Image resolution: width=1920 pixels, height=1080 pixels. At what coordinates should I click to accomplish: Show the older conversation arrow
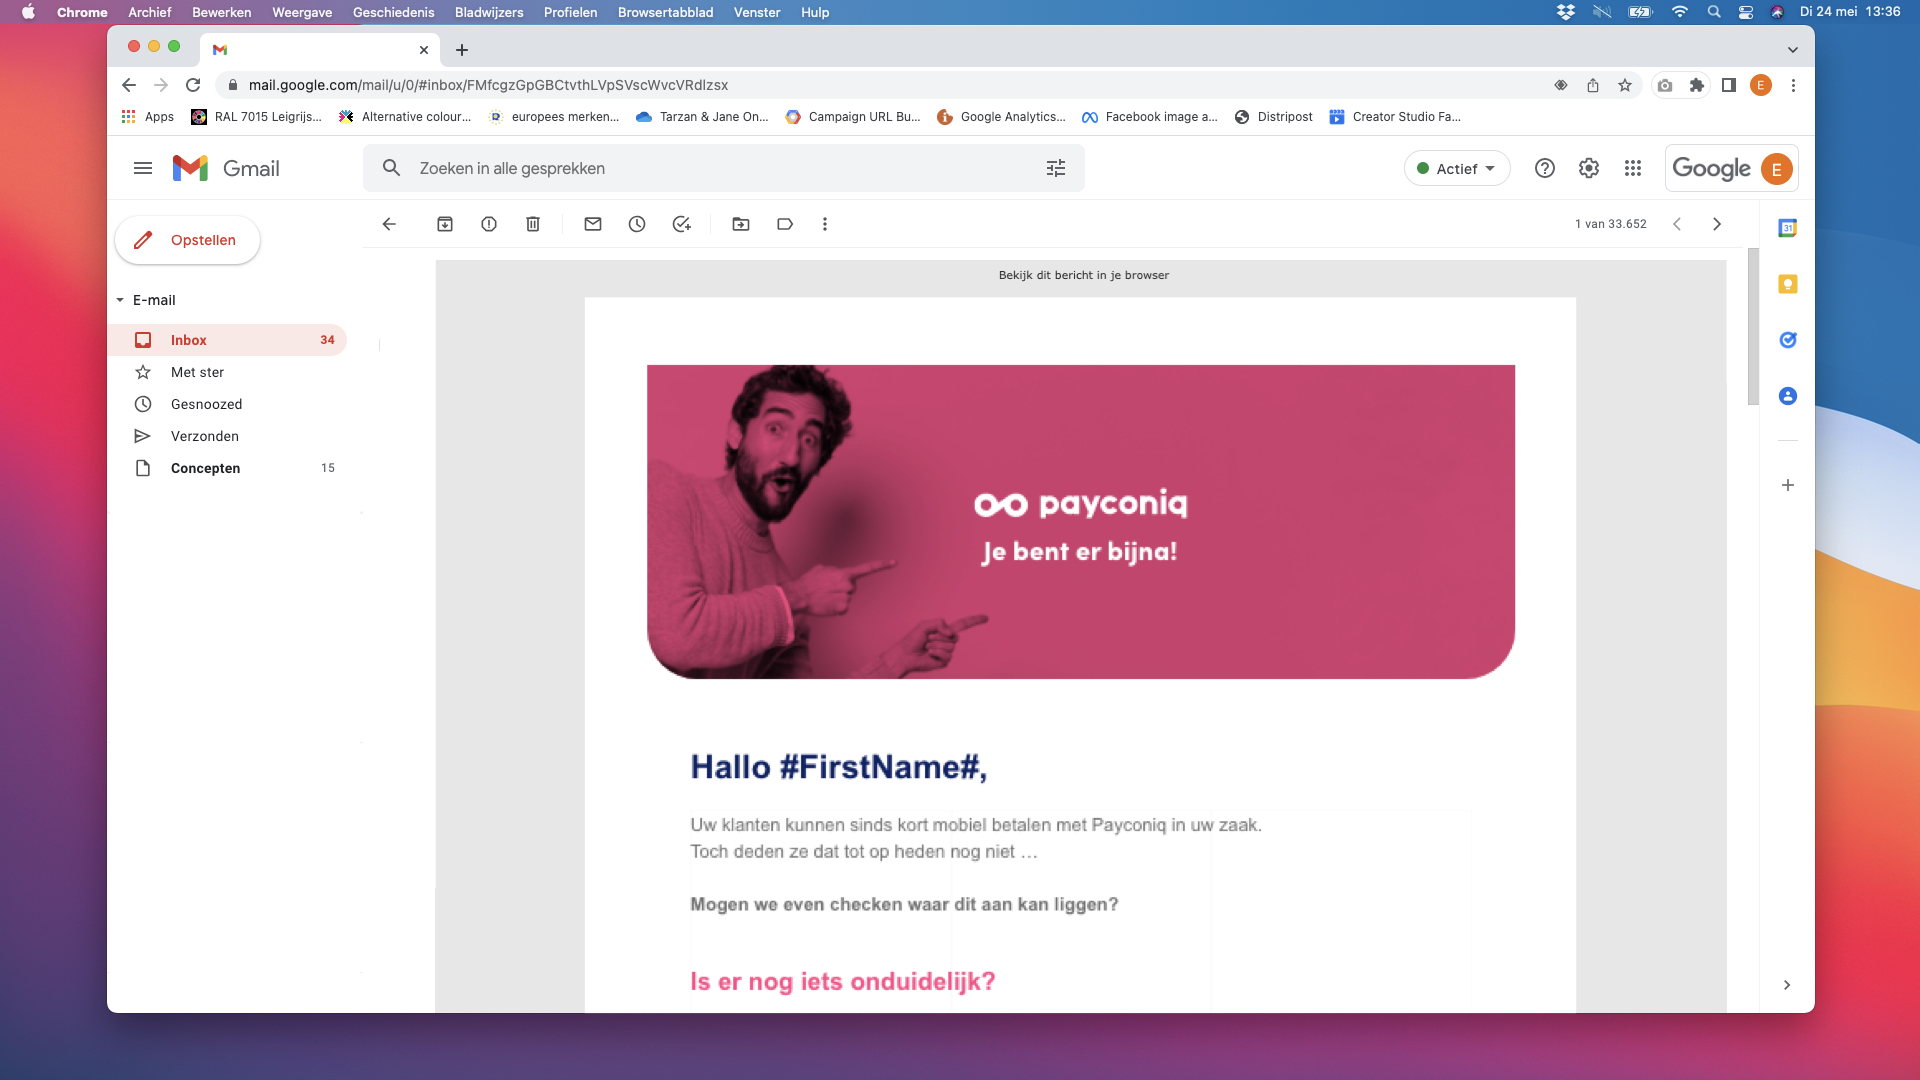(1717, 224)
